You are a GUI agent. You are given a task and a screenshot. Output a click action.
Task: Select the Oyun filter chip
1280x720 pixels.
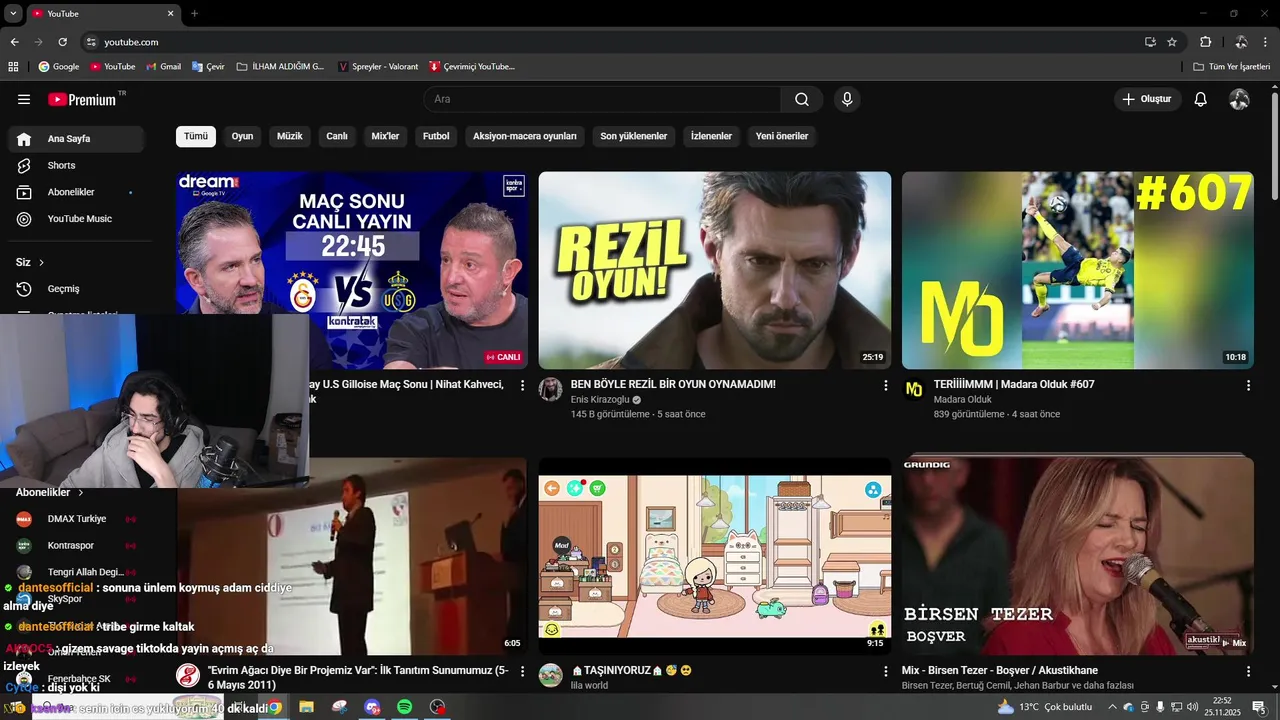(x=242, y=136)
